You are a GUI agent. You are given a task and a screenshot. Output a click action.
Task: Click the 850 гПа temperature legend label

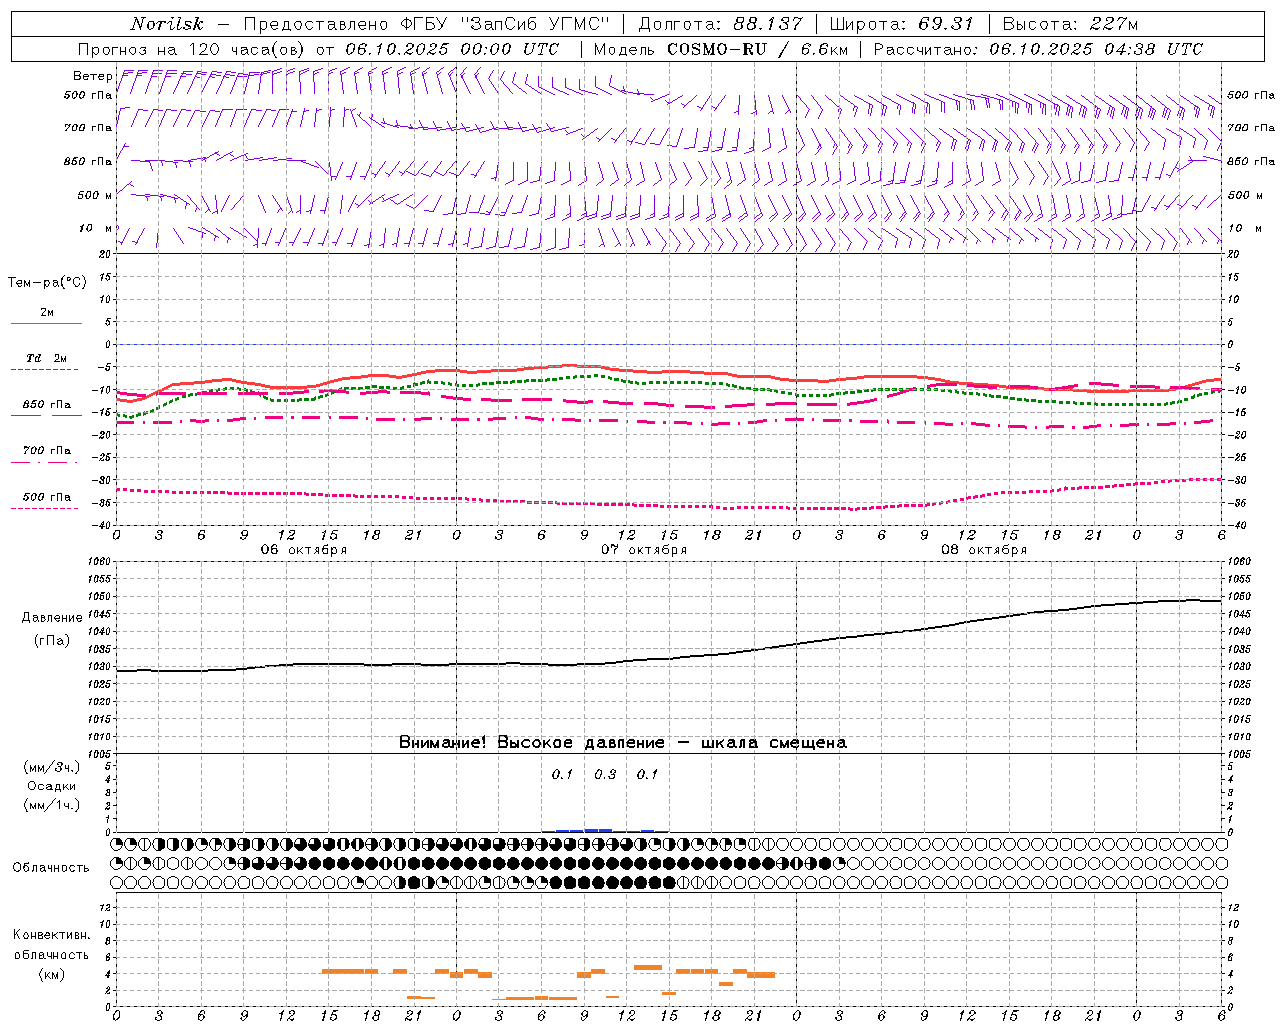[x=47, y=405]
